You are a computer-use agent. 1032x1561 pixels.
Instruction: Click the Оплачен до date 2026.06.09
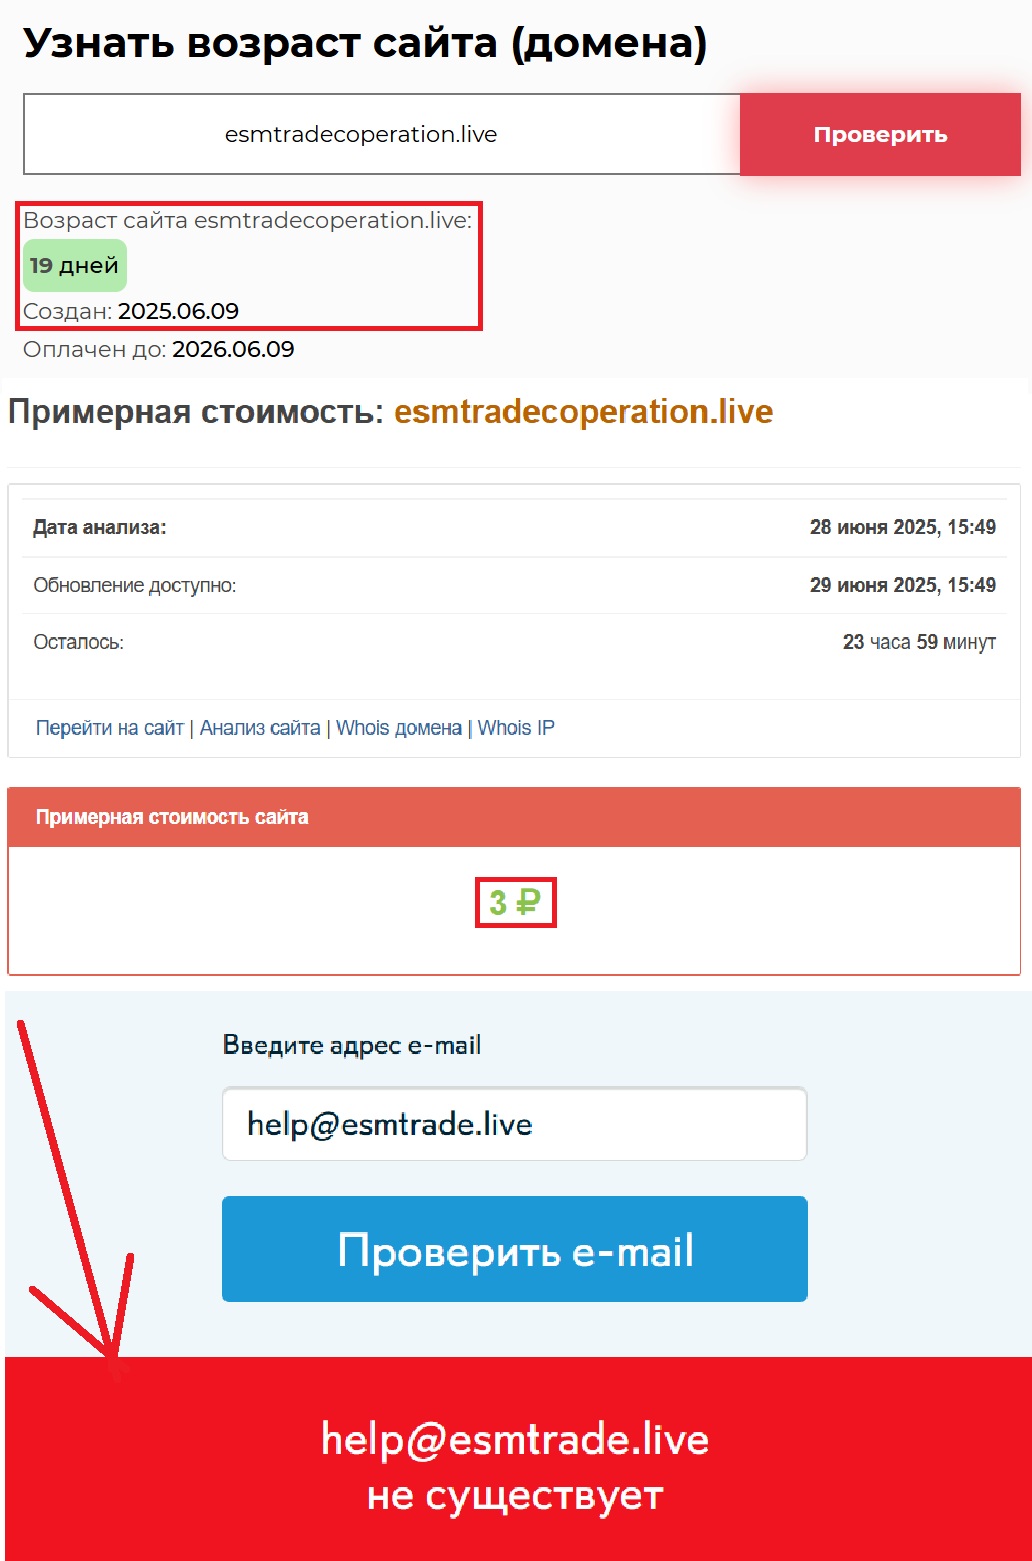[233, 349]
